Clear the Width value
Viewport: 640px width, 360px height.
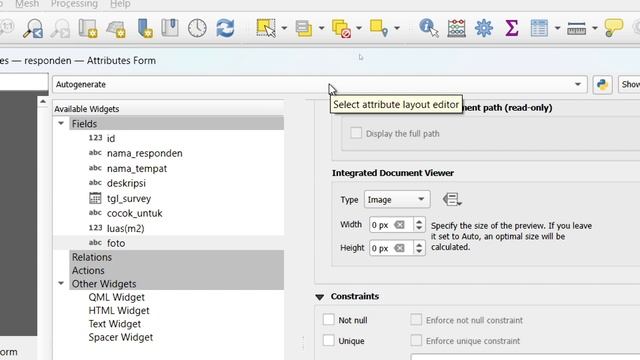click(x=400, y=225)
